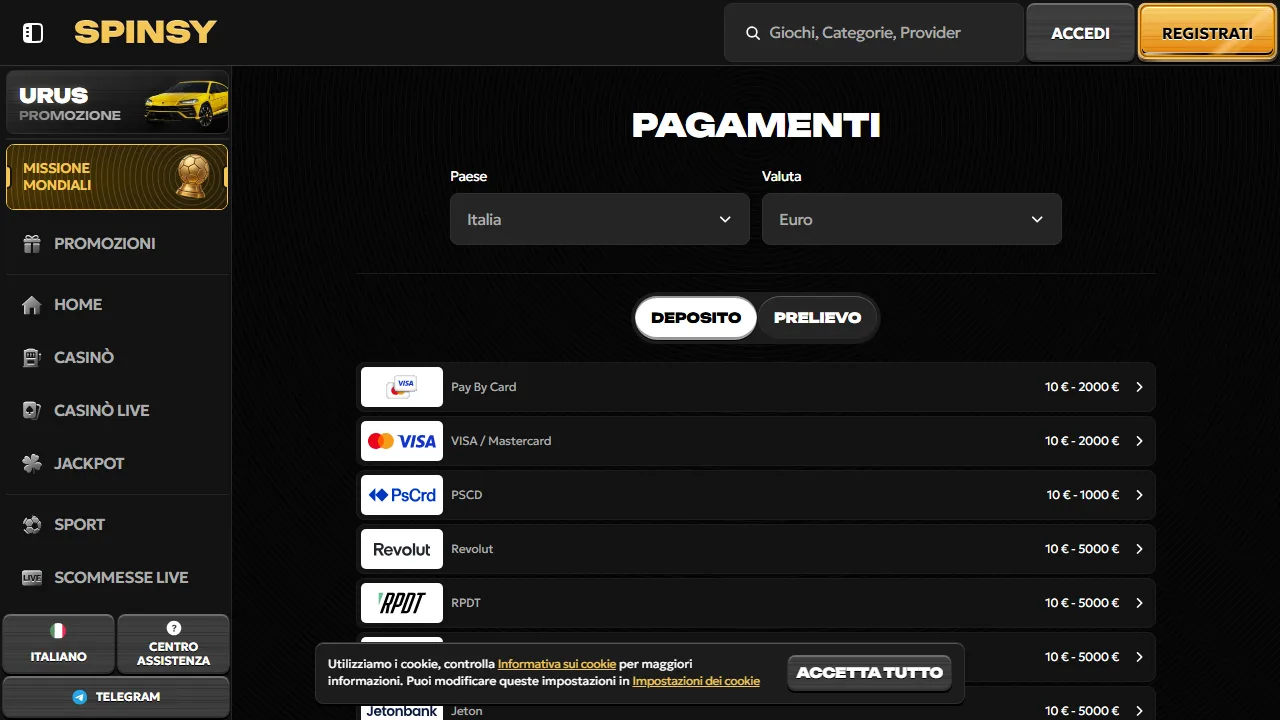Open the Centro Assistenza help button
This screenshot has width=1280, height=720.
coord(173,644)
